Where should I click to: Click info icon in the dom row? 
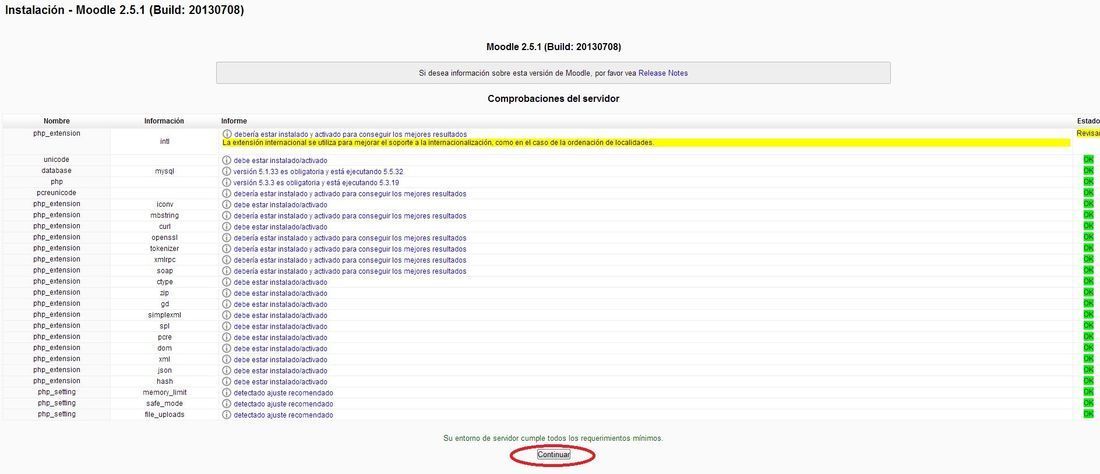tap(227, 348)
